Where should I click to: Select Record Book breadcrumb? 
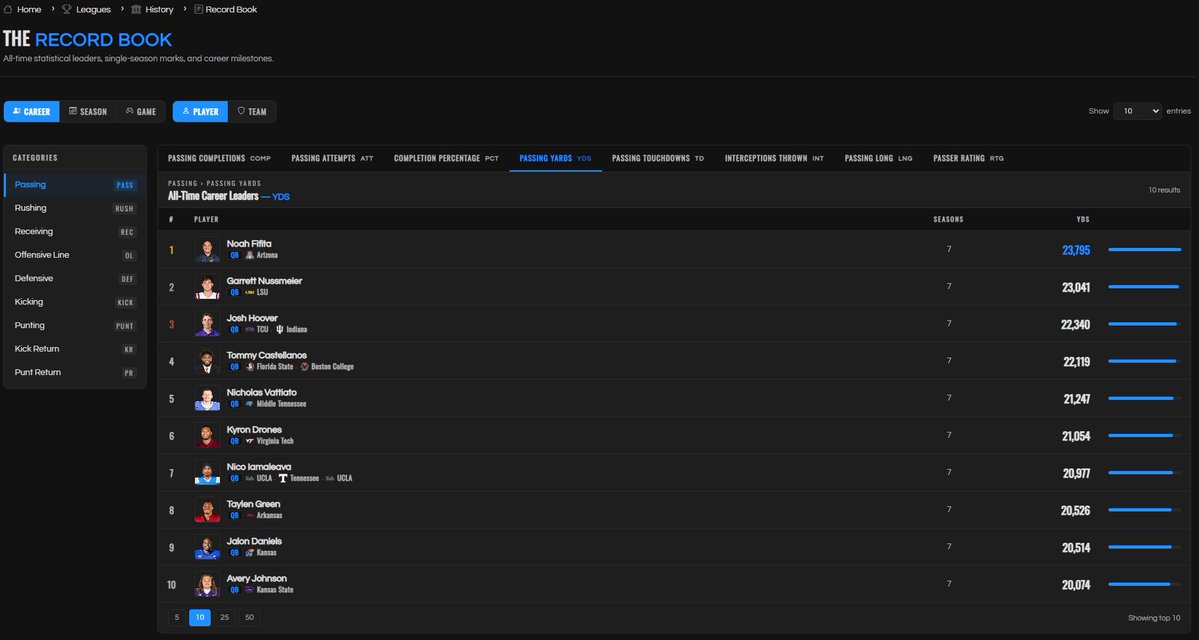(x=226, y=9)
